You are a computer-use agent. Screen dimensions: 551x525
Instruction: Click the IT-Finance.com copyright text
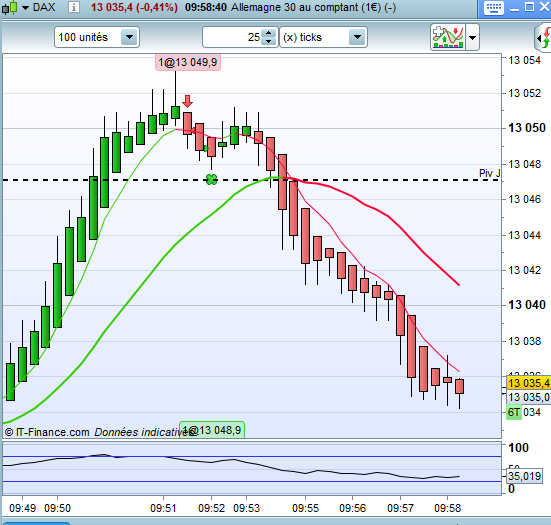coord(47,432)
